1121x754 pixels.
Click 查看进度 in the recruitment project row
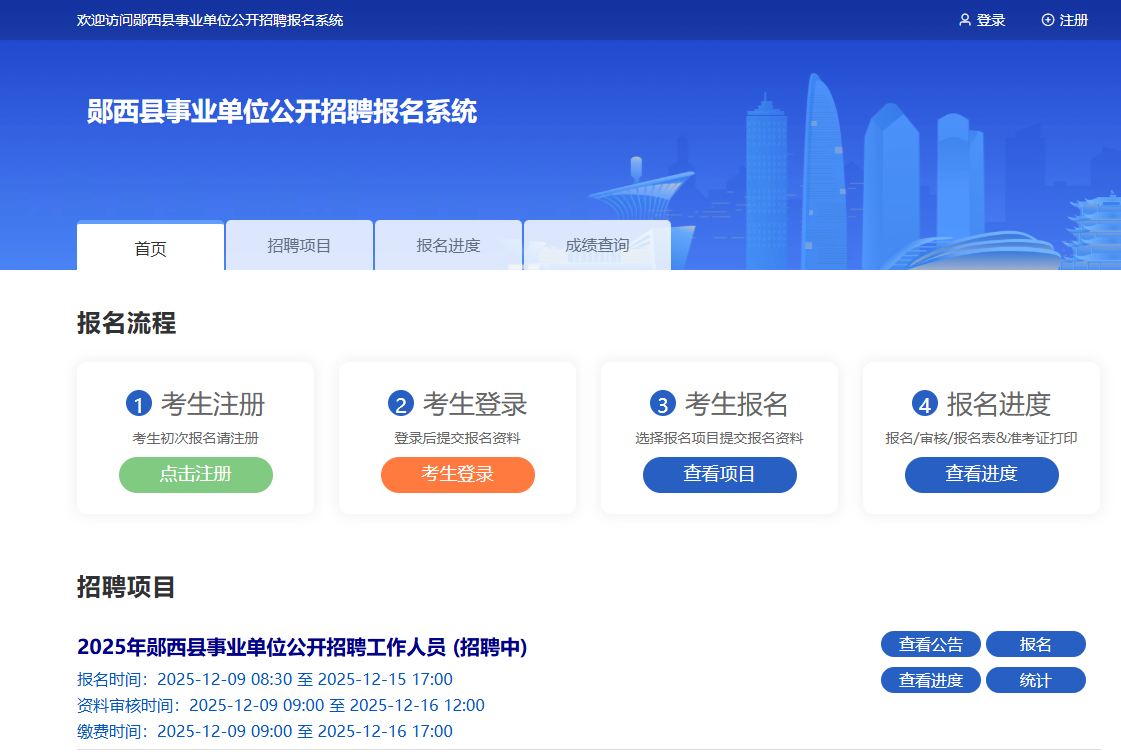click(930, 680)
